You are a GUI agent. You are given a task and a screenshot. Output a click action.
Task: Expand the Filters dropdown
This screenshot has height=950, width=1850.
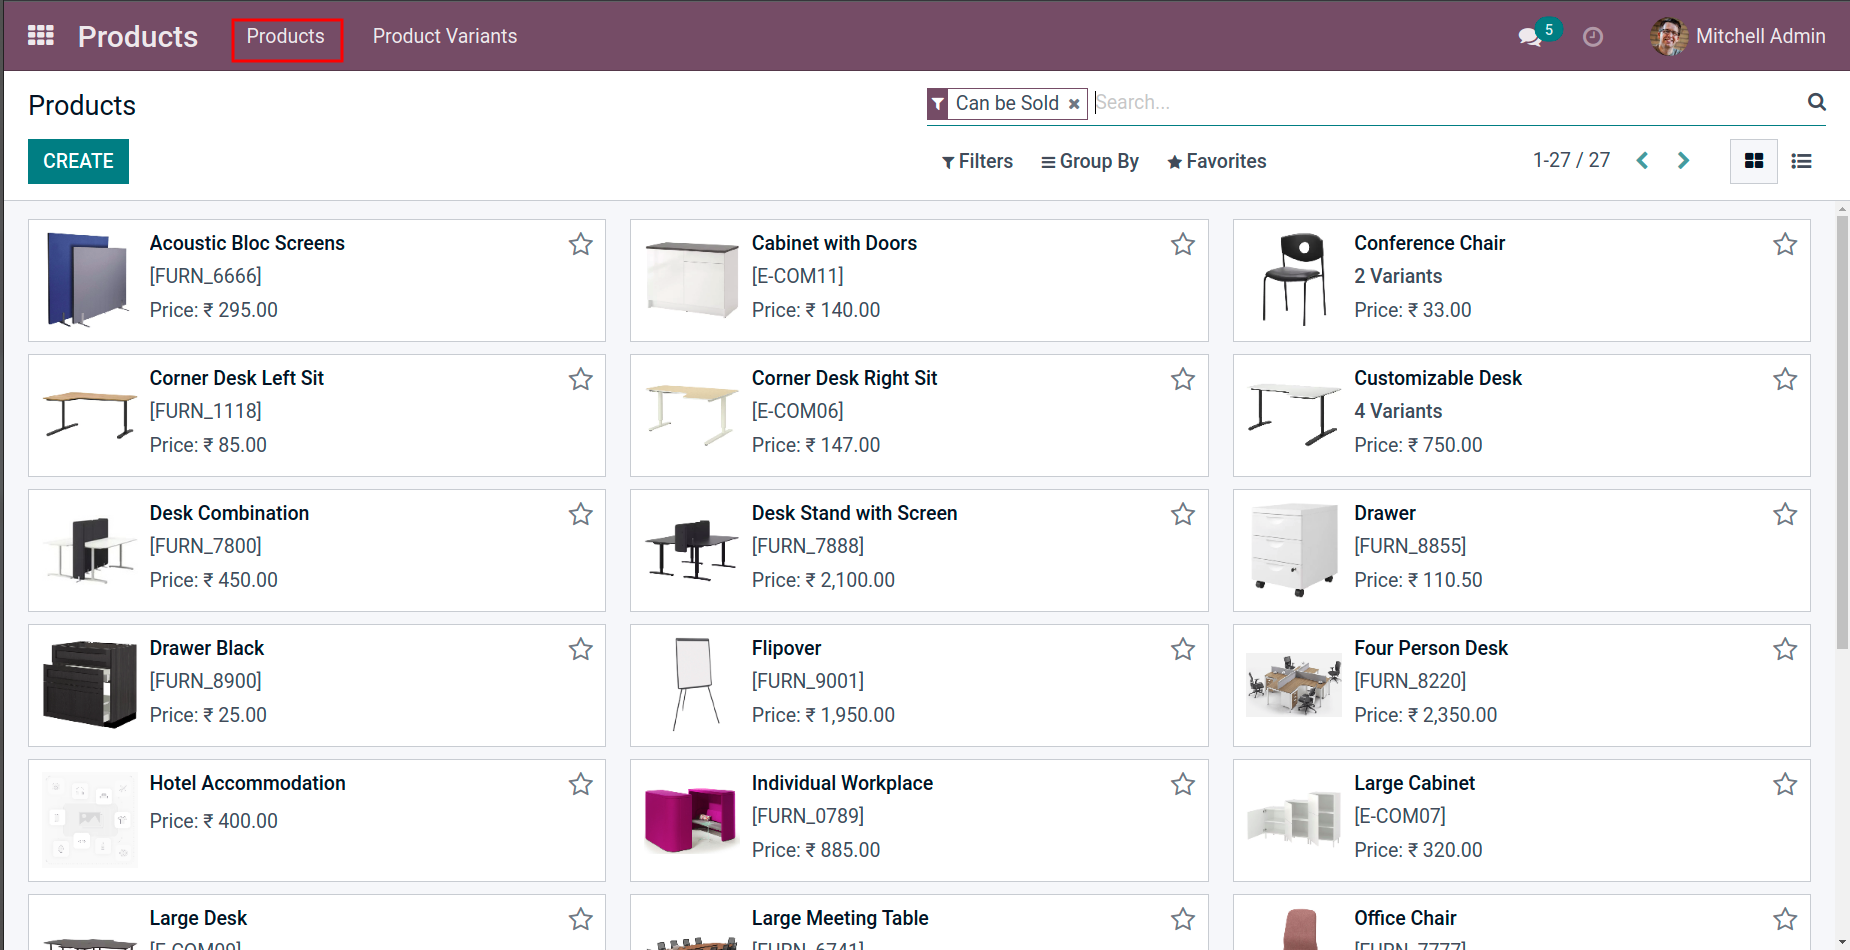pyautogui.click(x=977, y=161)
